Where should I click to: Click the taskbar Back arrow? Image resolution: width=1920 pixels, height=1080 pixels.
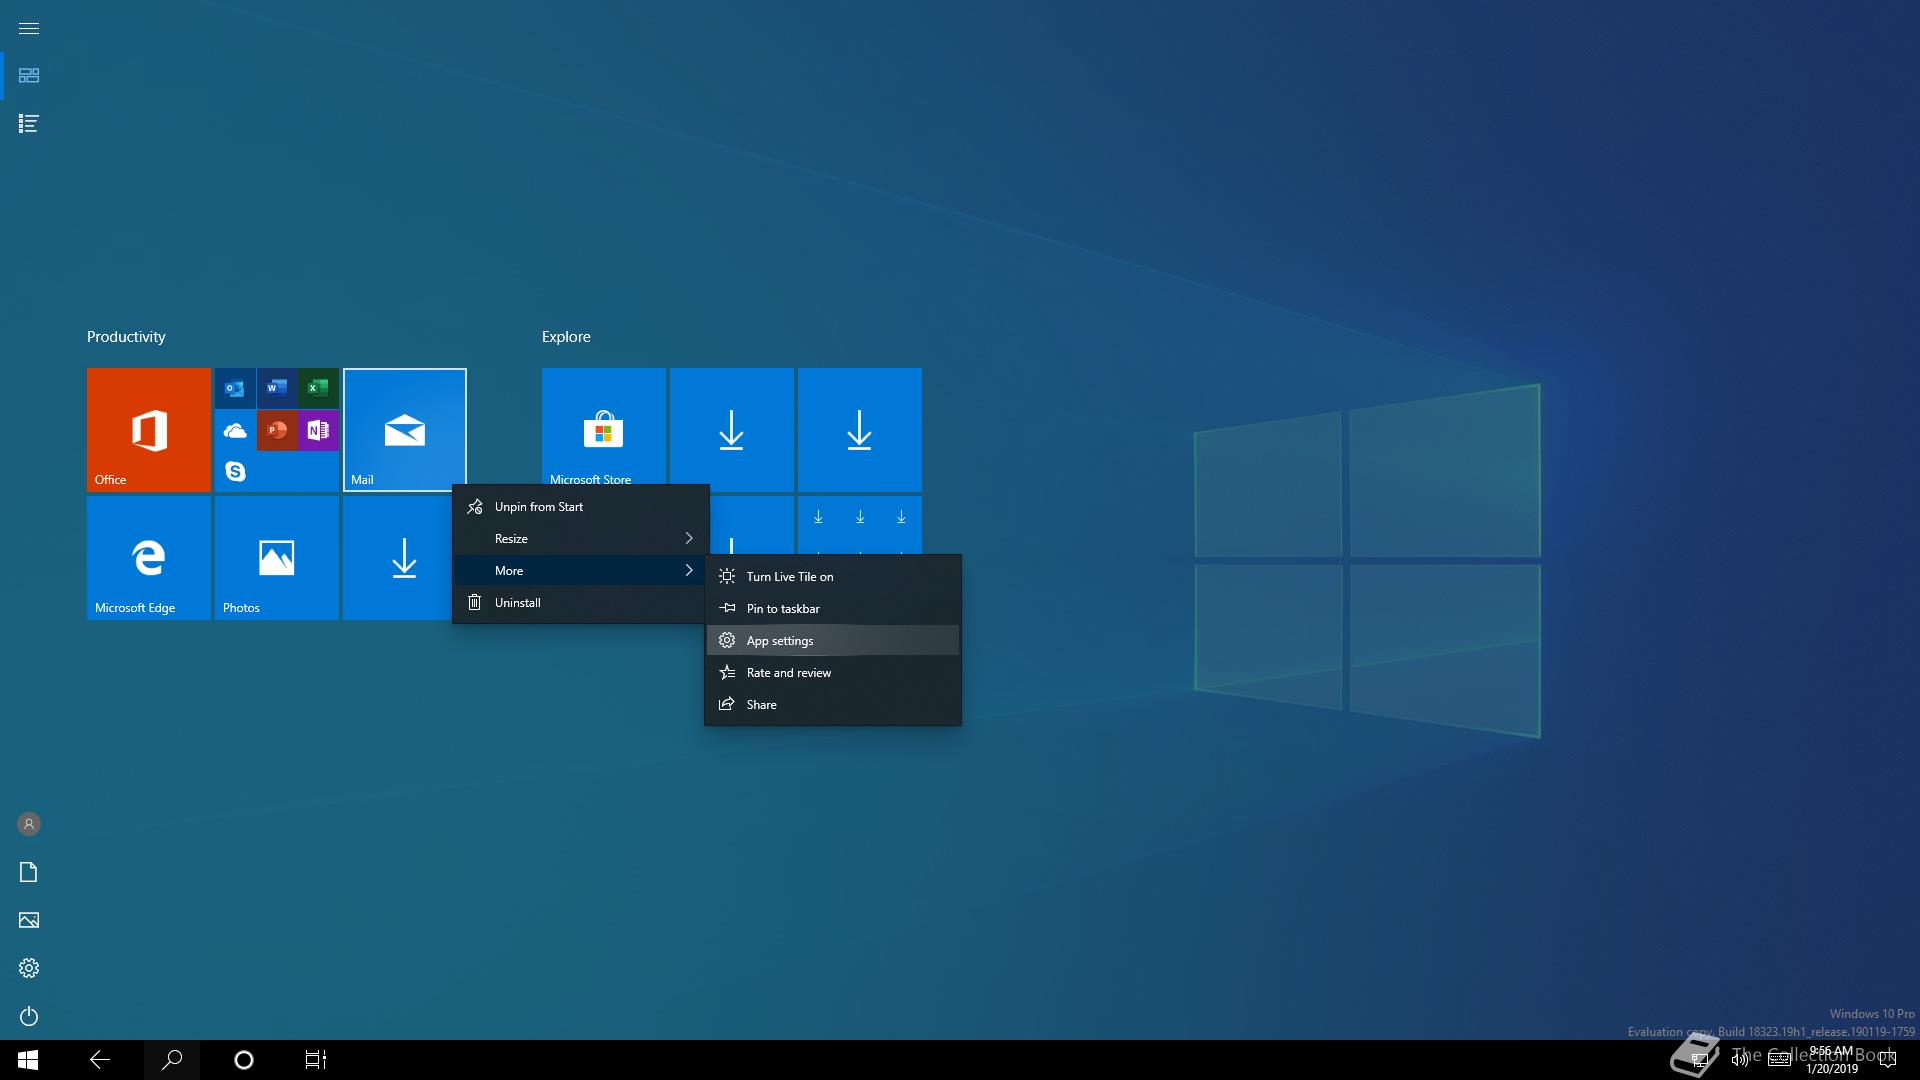pyautogui.click(x=100, y=1060)
